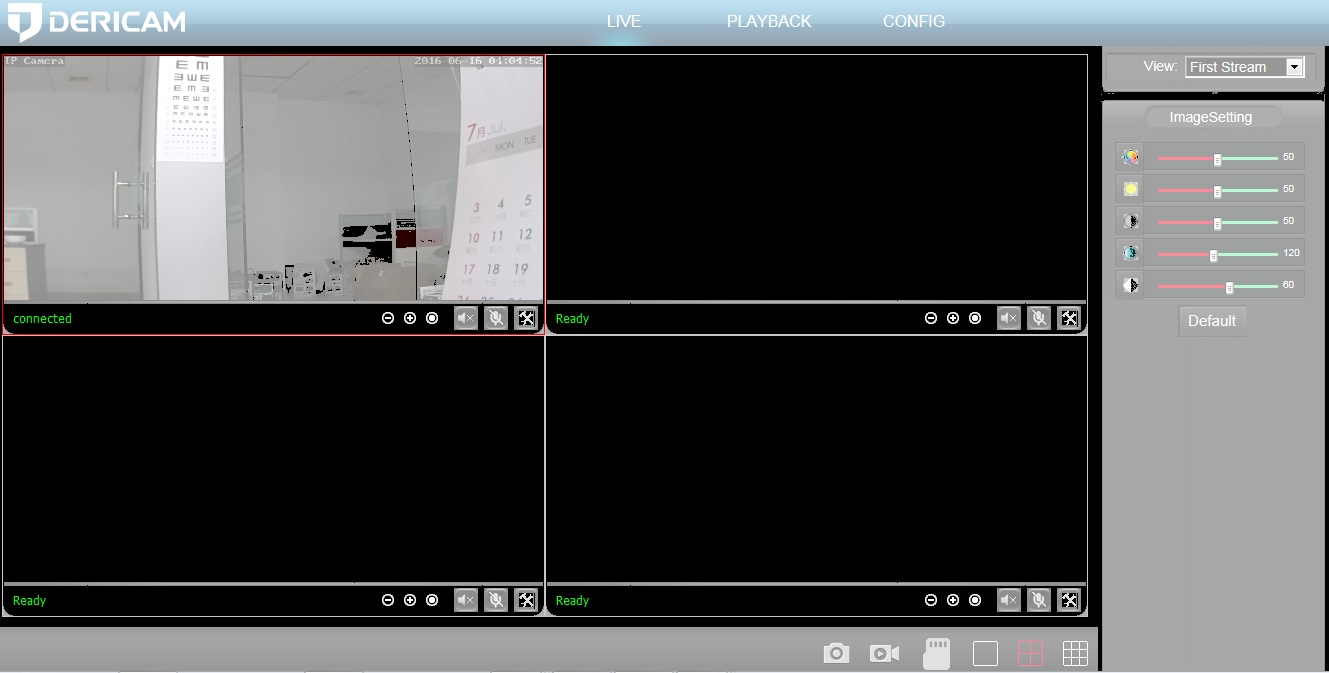This screenshot has height=673, width=1329.
Task: Open the tools icon in the bottom-right Ready pane
Action: 1069,600
